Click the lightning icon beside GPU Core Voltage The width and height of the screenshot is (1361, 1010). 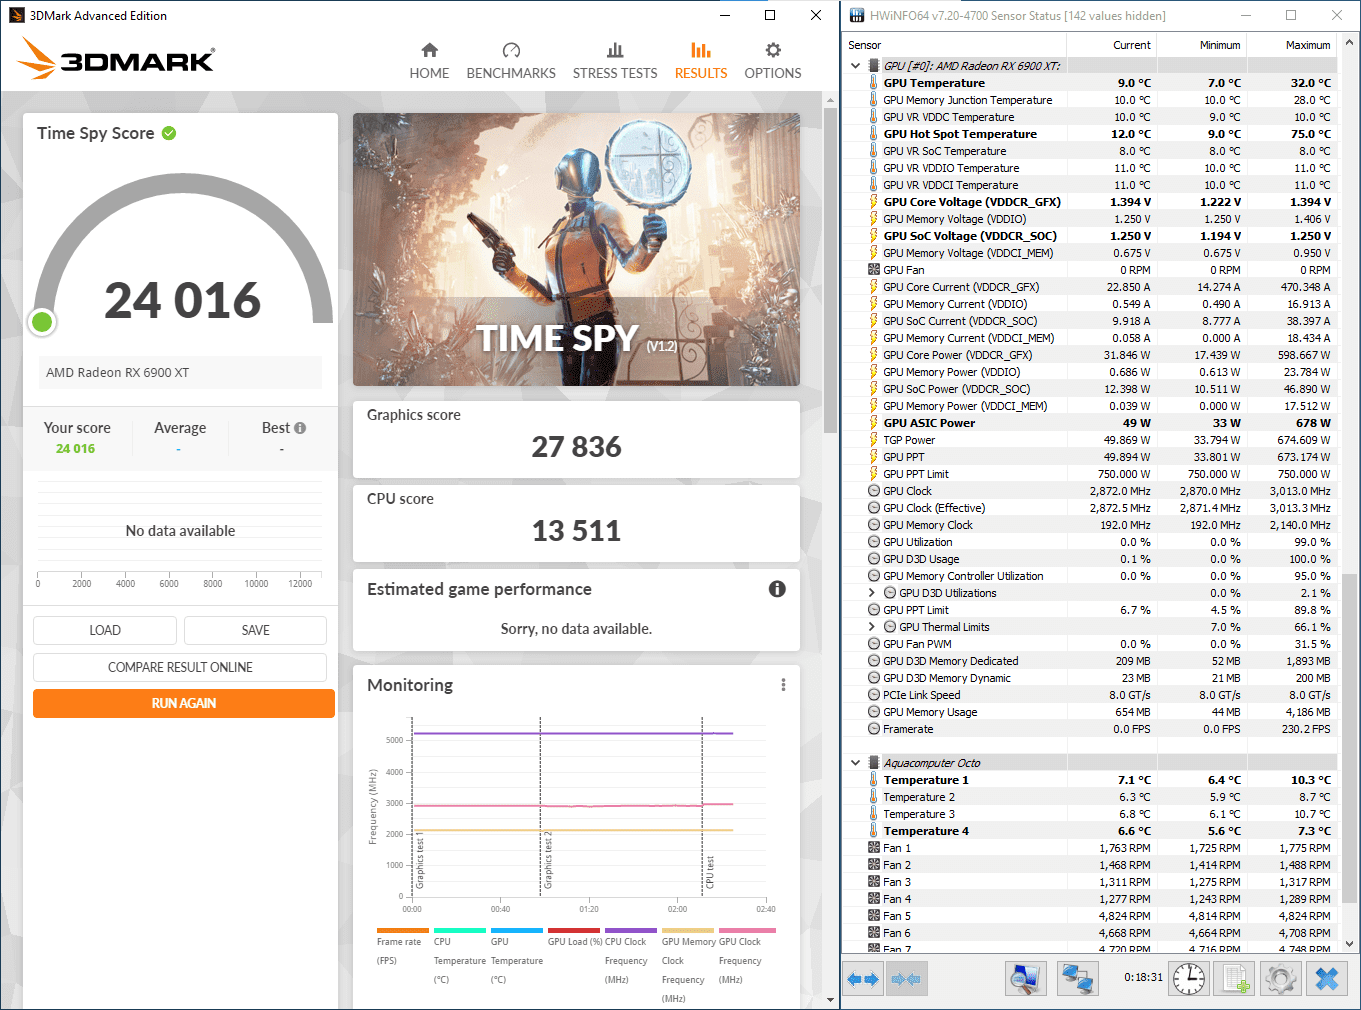[x=873, y=202]
